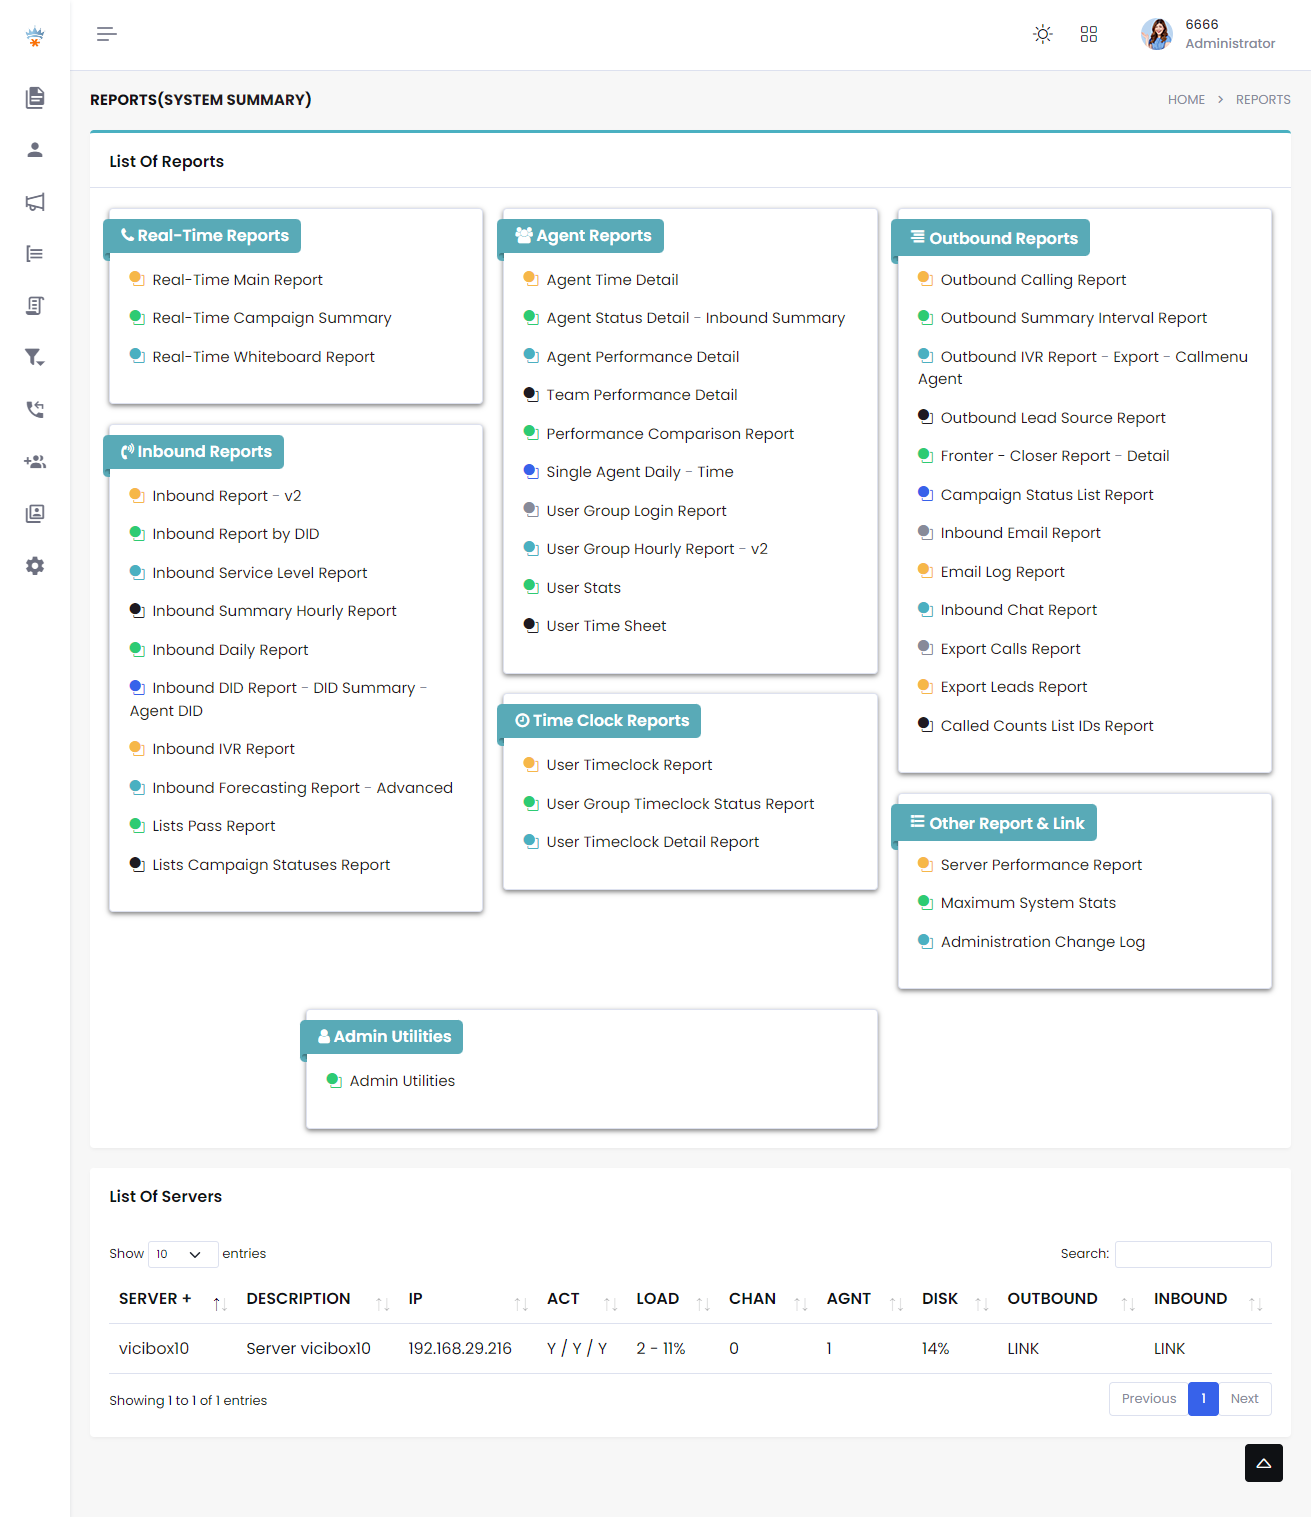This screenshot has width=1311, height=1517.
Task: Expand the Real-Time Reports section header
Action: pos(202,235)
